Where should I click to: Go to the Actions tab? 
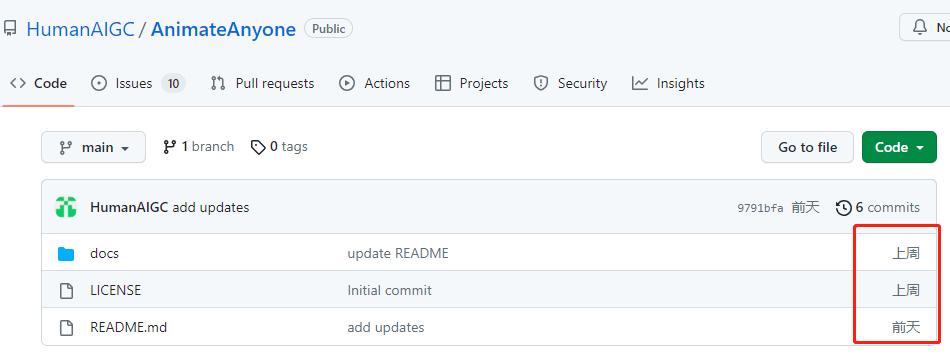click(374, 84)
